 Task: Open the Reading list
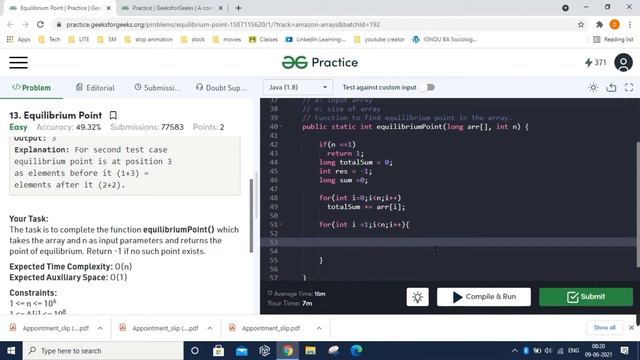613,39
